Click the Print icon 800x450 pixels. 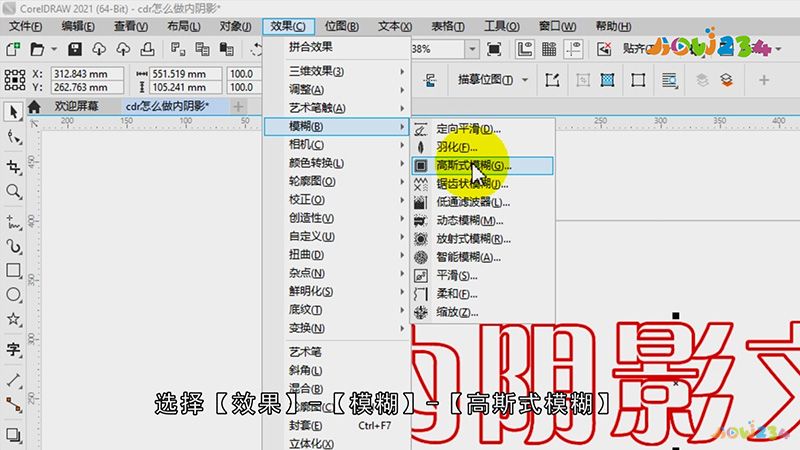[x=147, y=49]
